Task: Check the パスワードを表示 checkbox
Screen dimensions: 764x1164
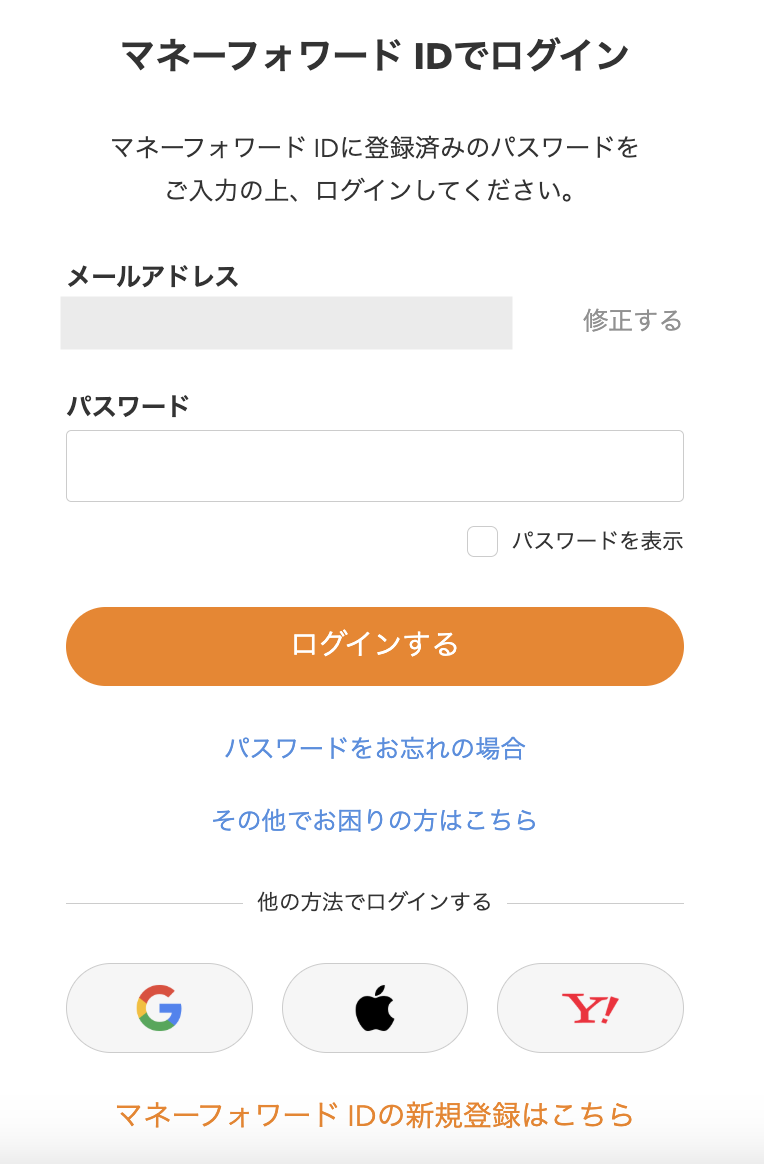Action: coord(482,541)
